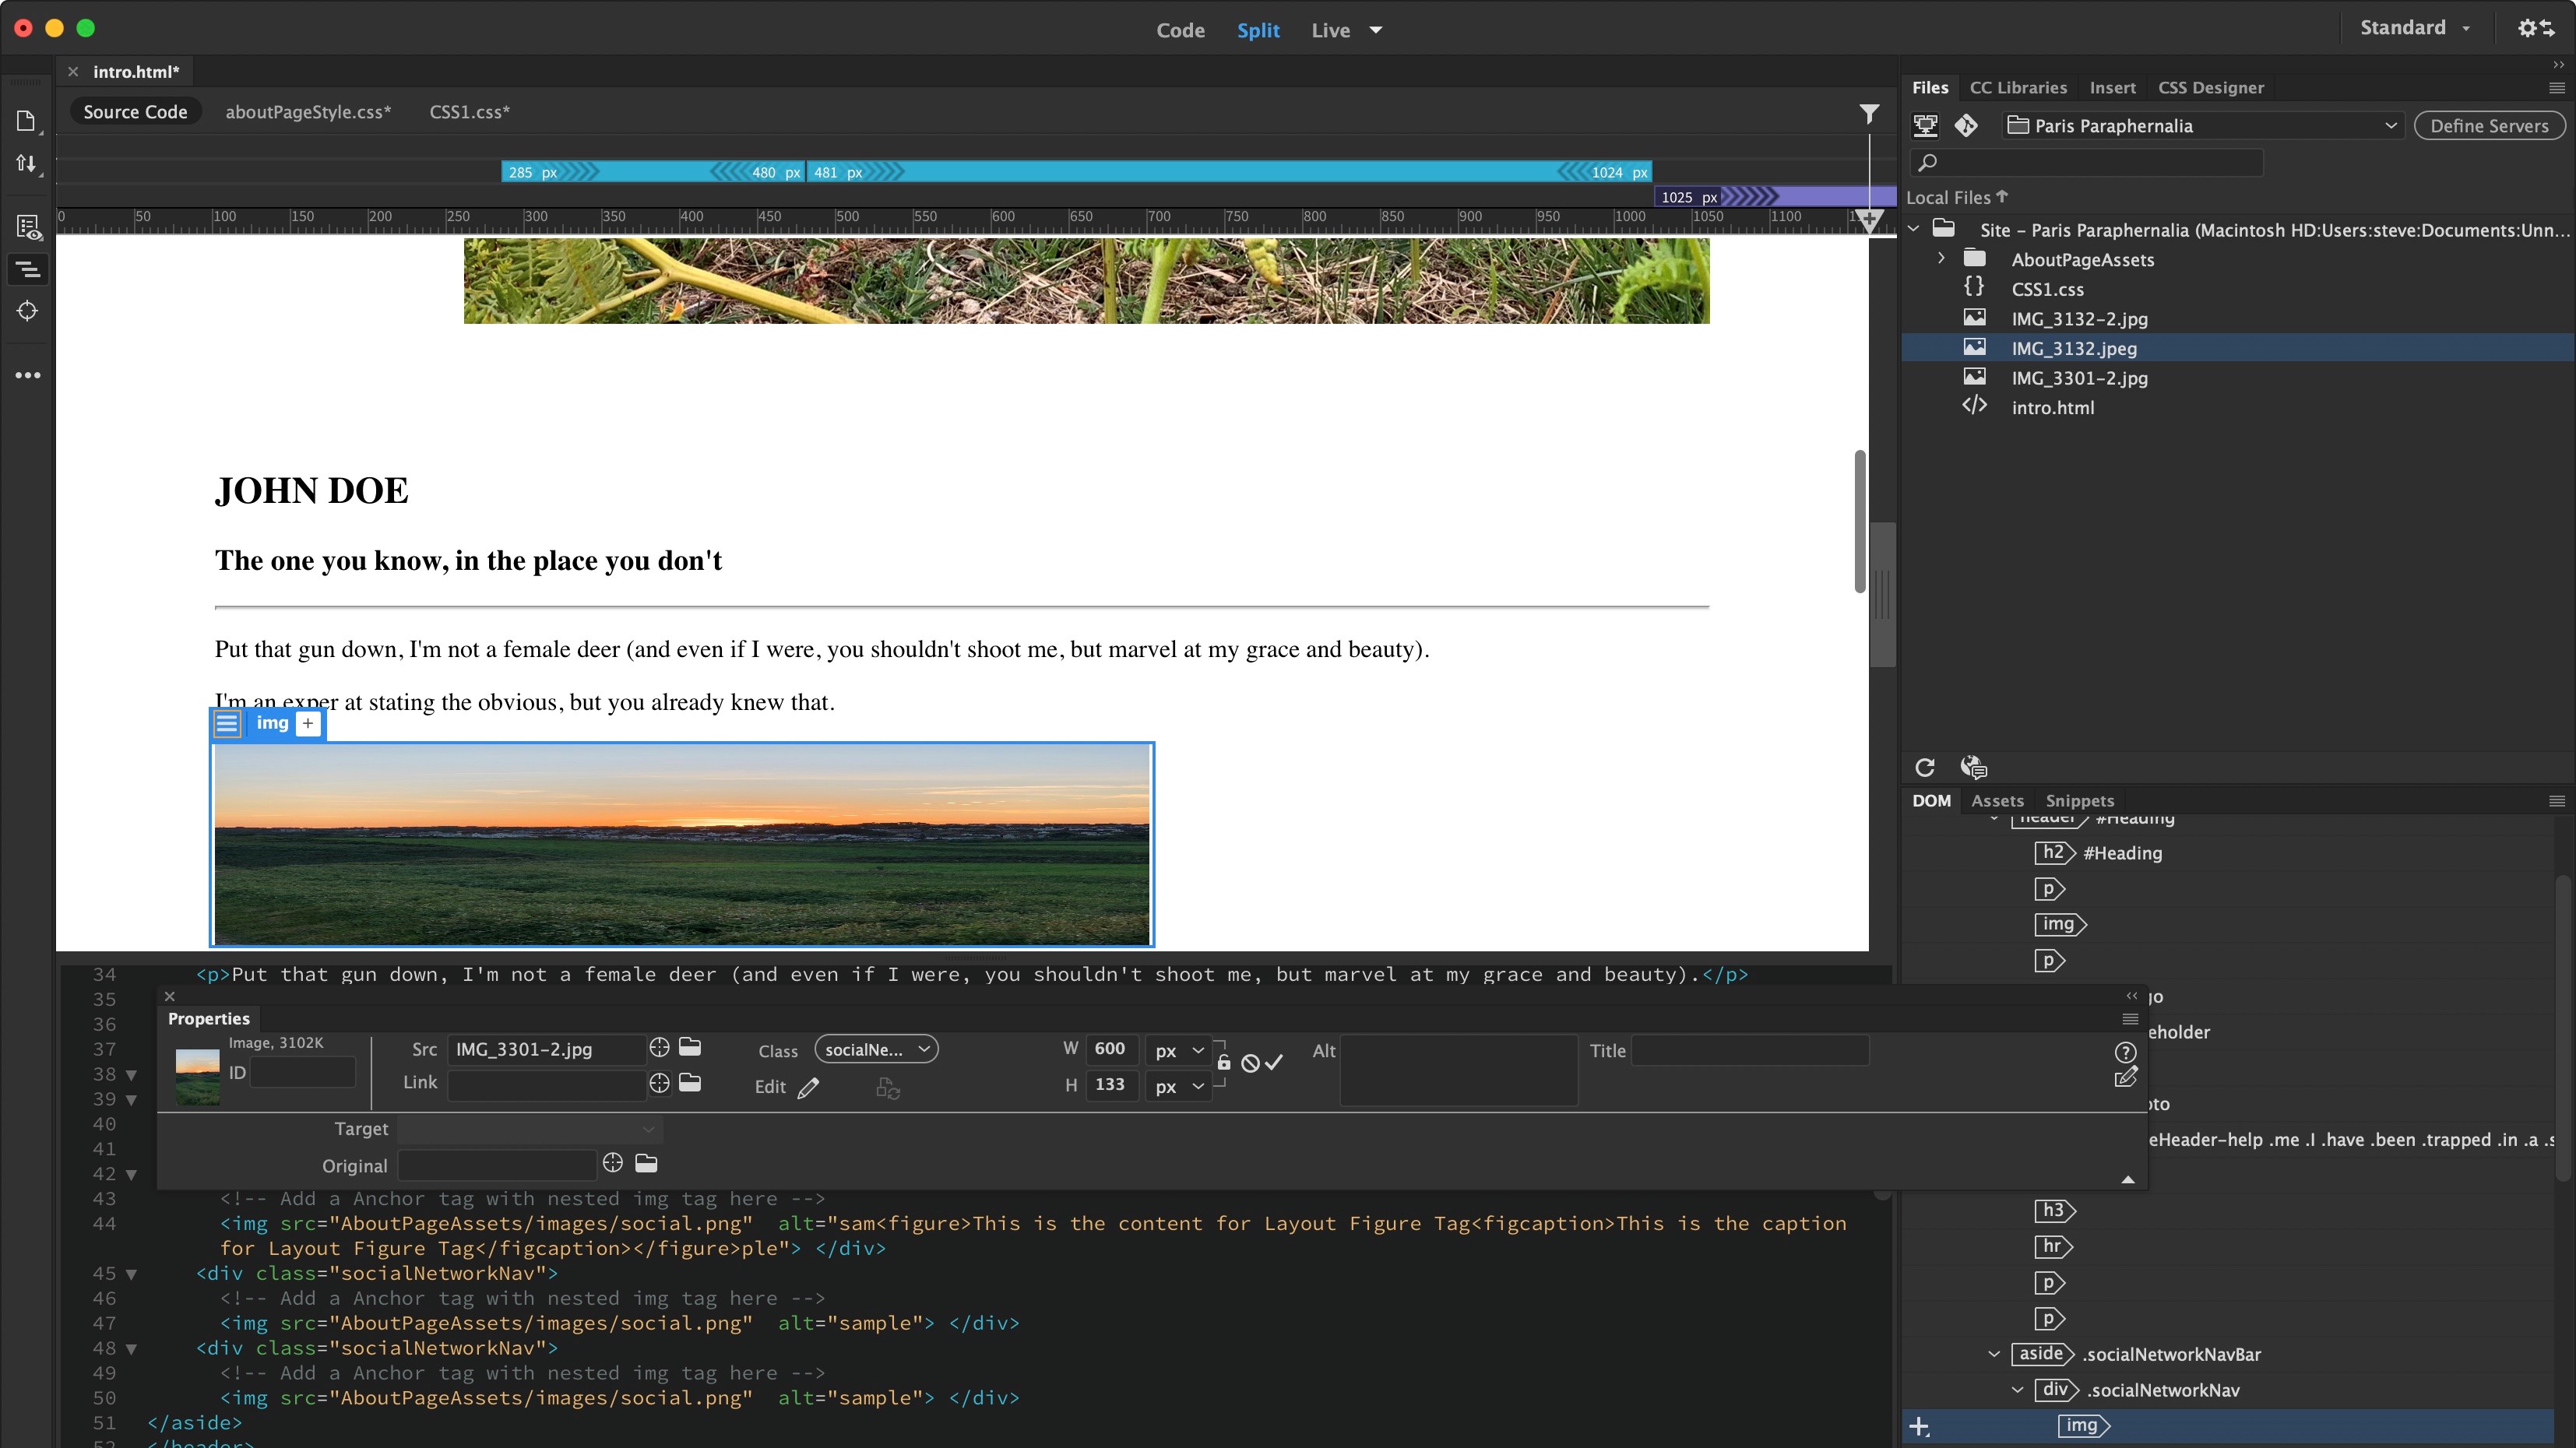Screen dimensions: 2576x1448
Task: Click the Live view mode button
Action: pos(1331,30)
